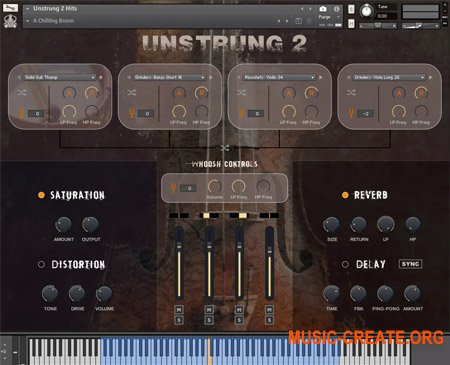The width and height of the screenshot is (450, 365).
Task: Shuffle the Ricochets Violin 34 layer sample
Action: [x=241, y=93]
